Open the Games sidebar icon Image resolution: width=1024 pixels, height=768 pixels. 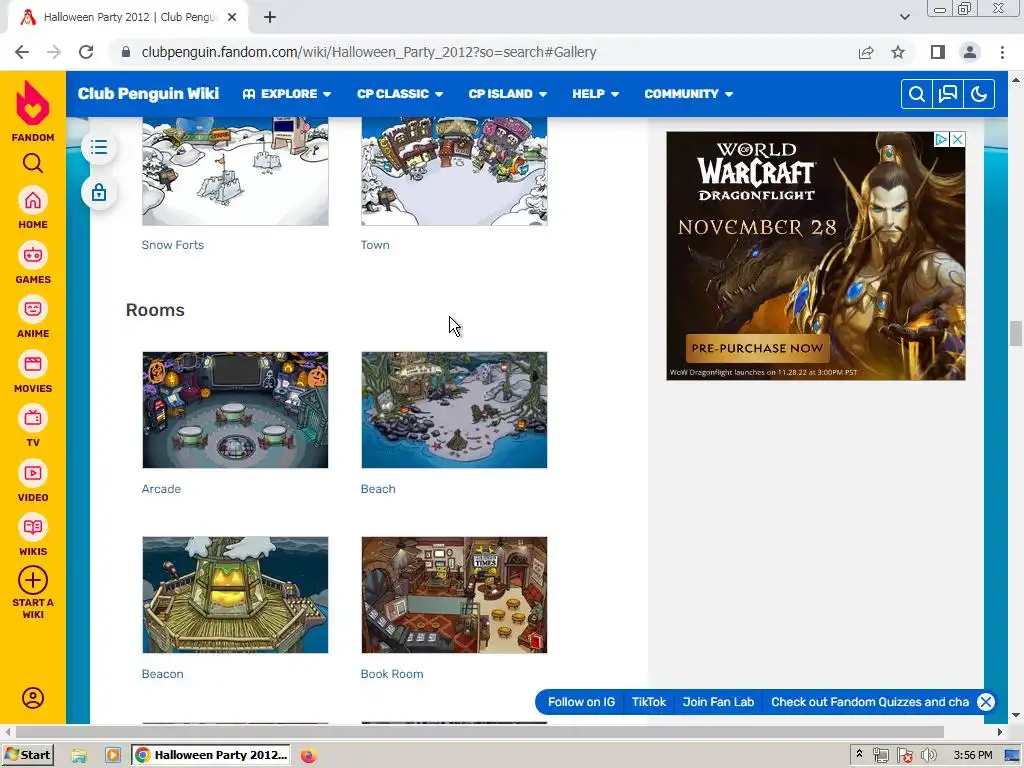point(33,255)
